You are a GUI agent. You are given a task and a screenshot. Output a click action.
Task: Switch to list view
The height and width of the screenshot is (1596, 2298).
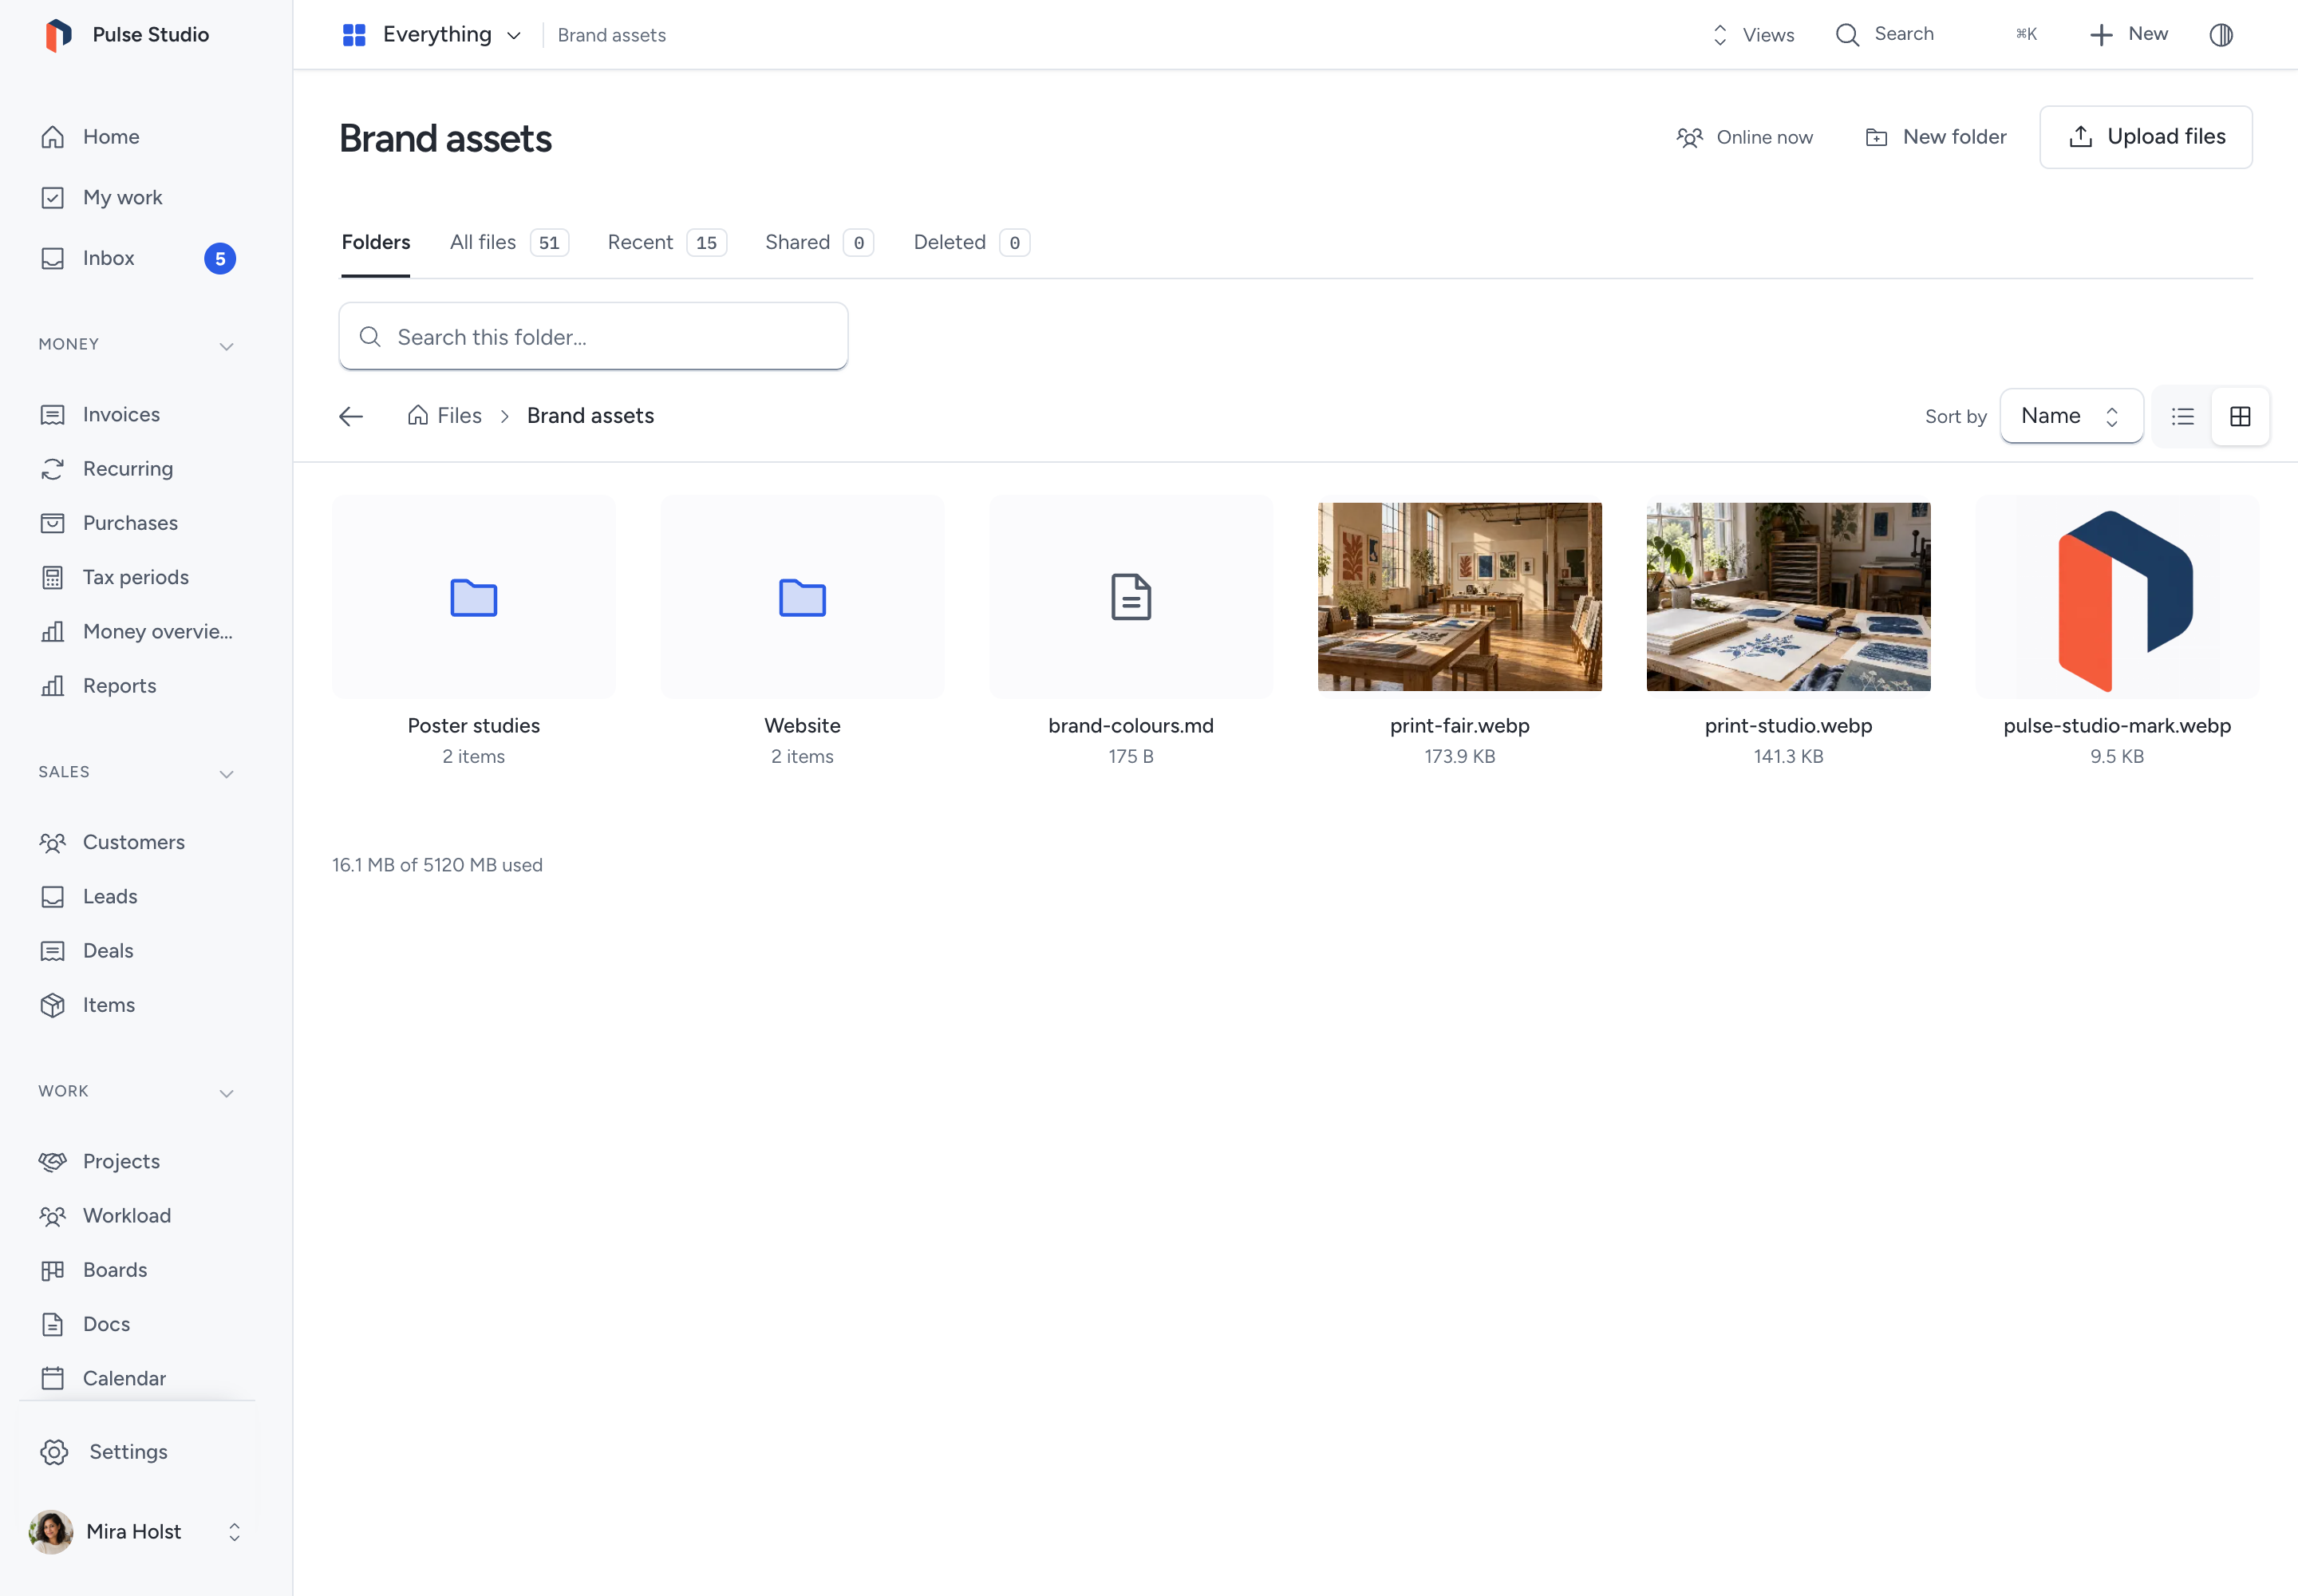click(x=2183, y=416)
